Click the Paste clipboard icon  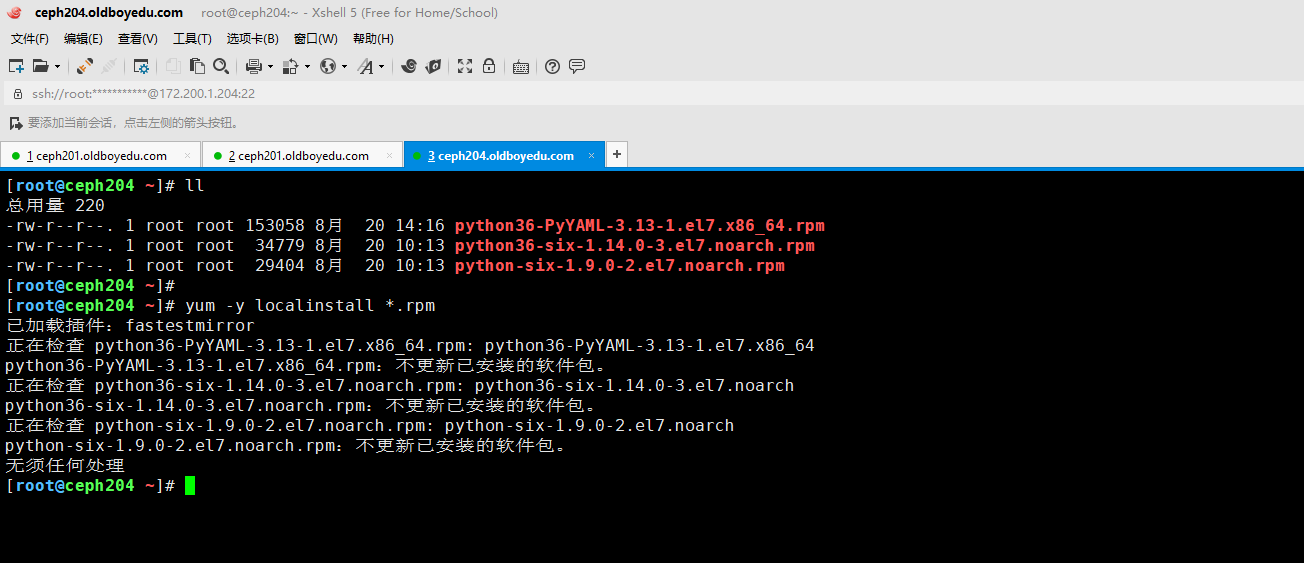197,66
